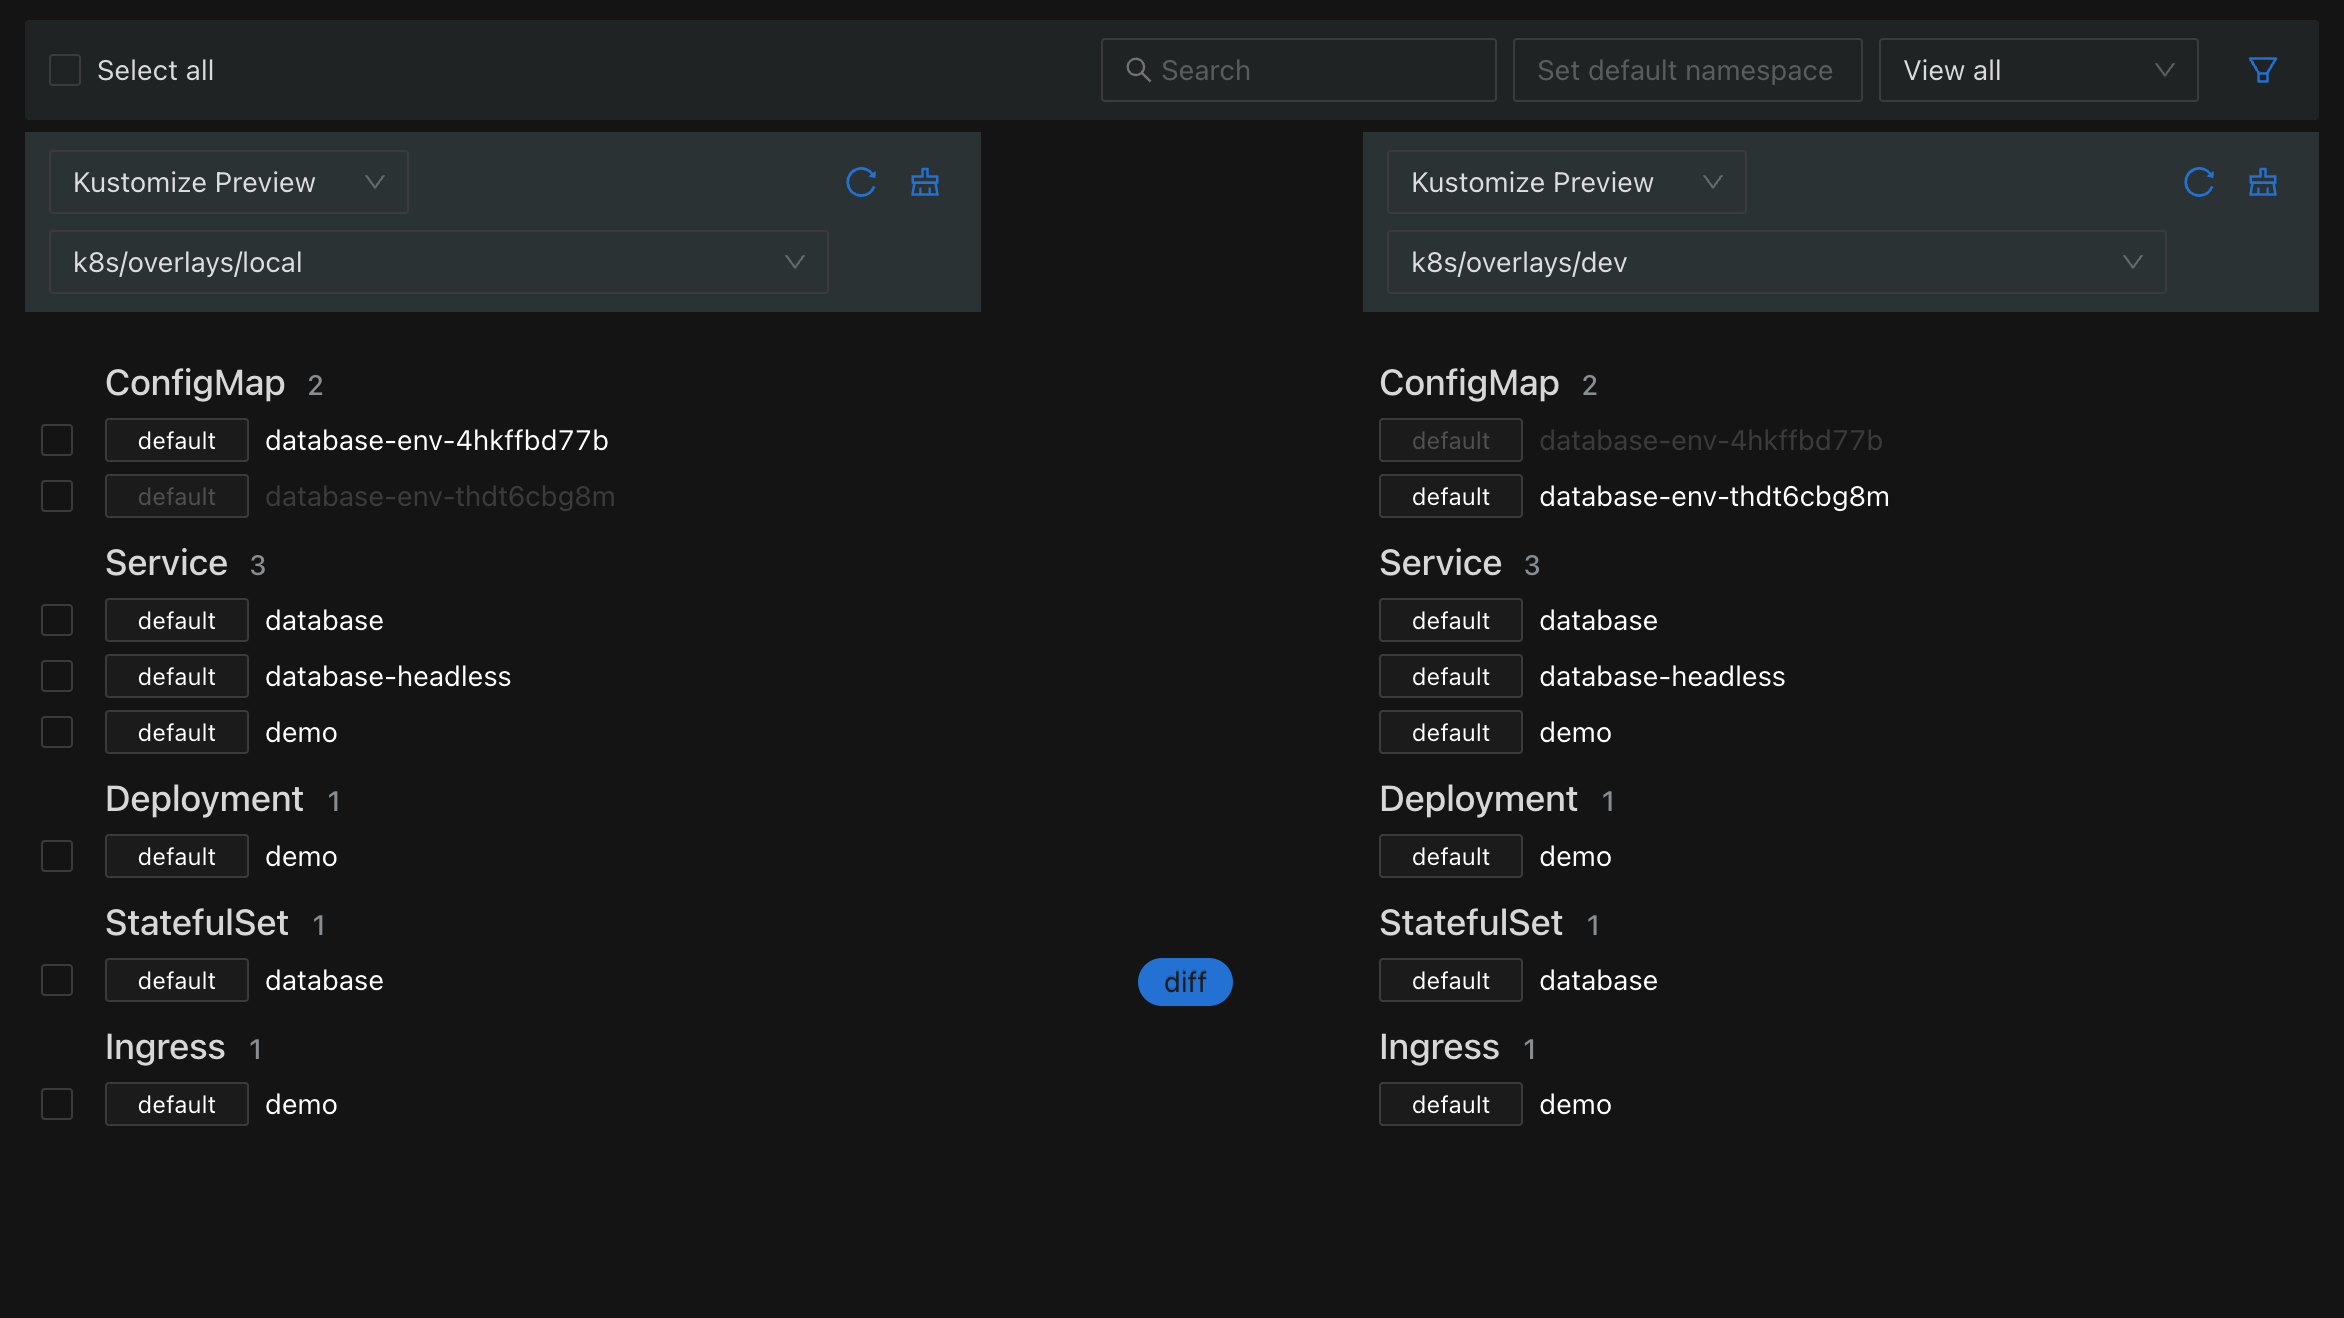The width and height of the screenshot is (2344, 1318).
Task: Click the Set default namespace button
Action: coord(1686,70)
